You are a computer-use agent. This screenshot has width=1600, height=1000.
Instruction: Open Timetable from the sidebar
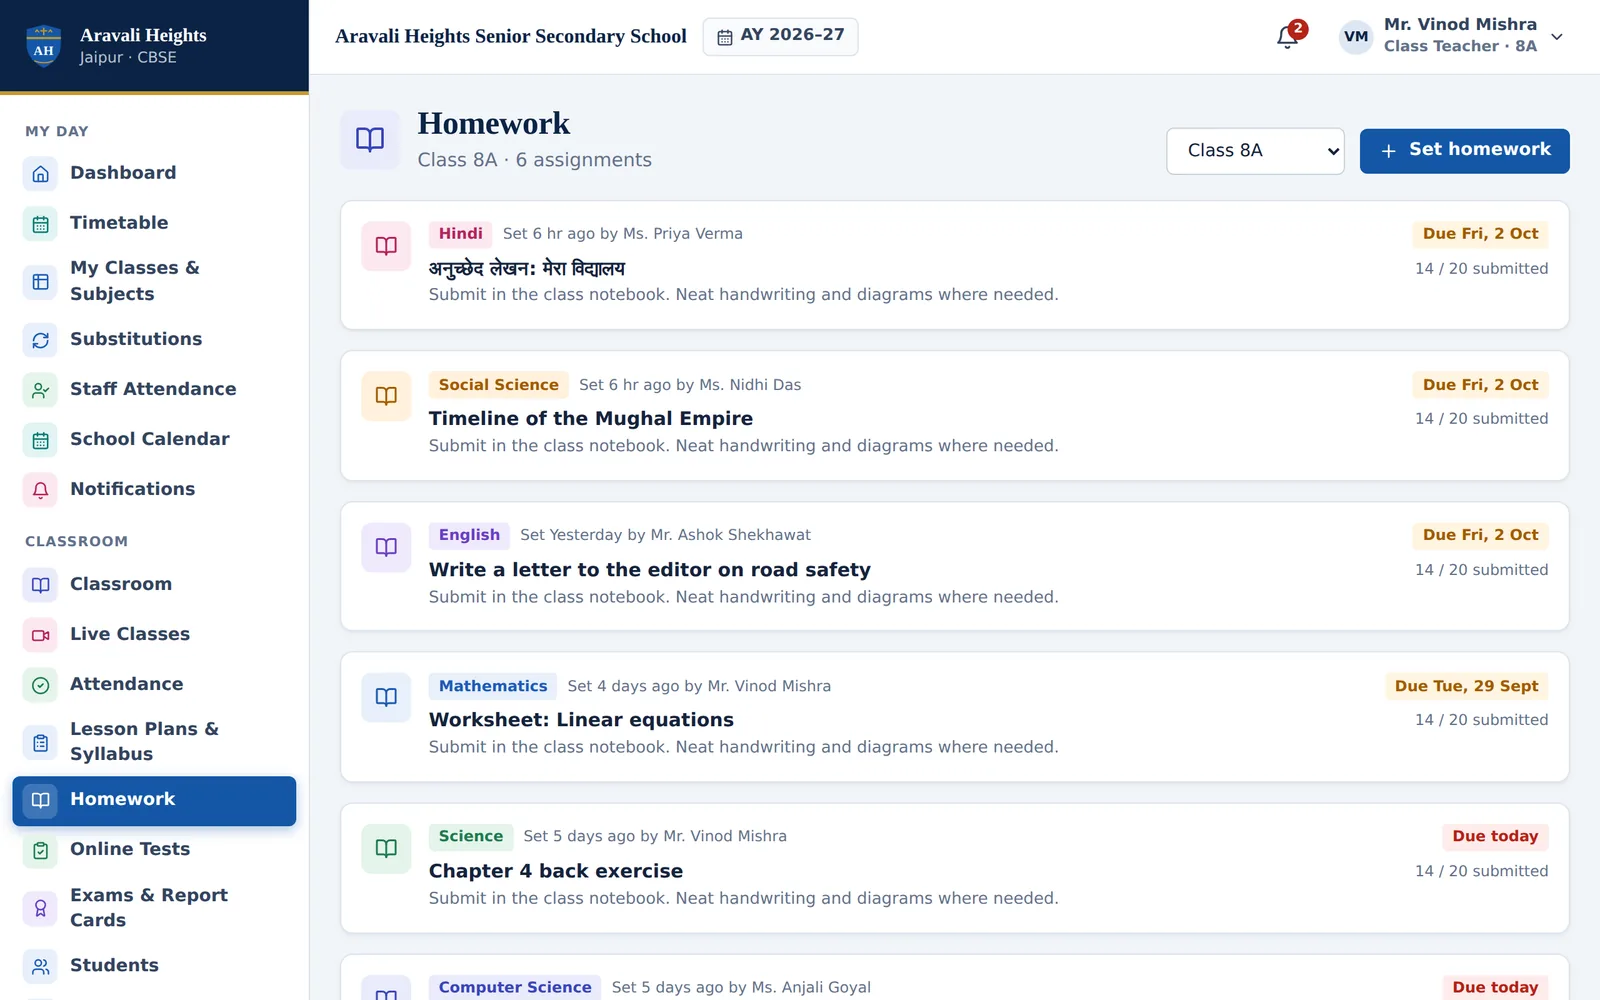(154, 223)
